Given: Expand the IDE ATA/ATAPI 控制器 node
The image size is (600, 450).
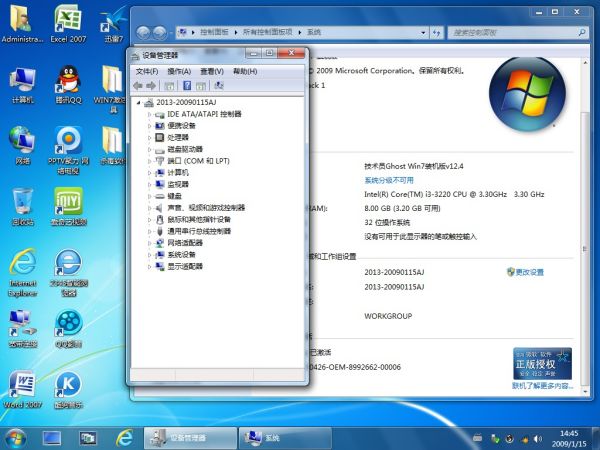Looking at the screenshot, I should click(149, 115).
